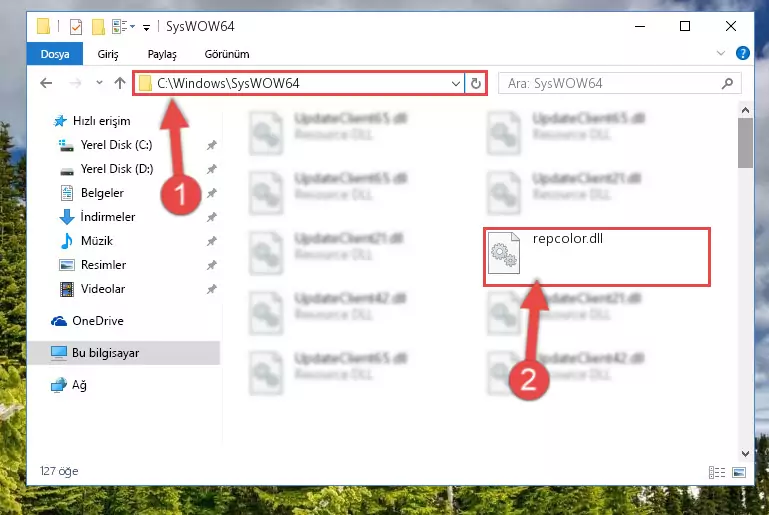Click the 127 öğe status bar text

tap(59, 471)
